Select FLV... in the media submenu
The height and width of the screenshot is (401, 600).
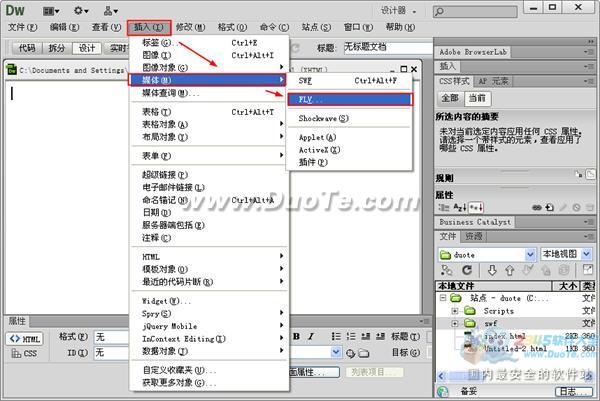coord(350,99)
